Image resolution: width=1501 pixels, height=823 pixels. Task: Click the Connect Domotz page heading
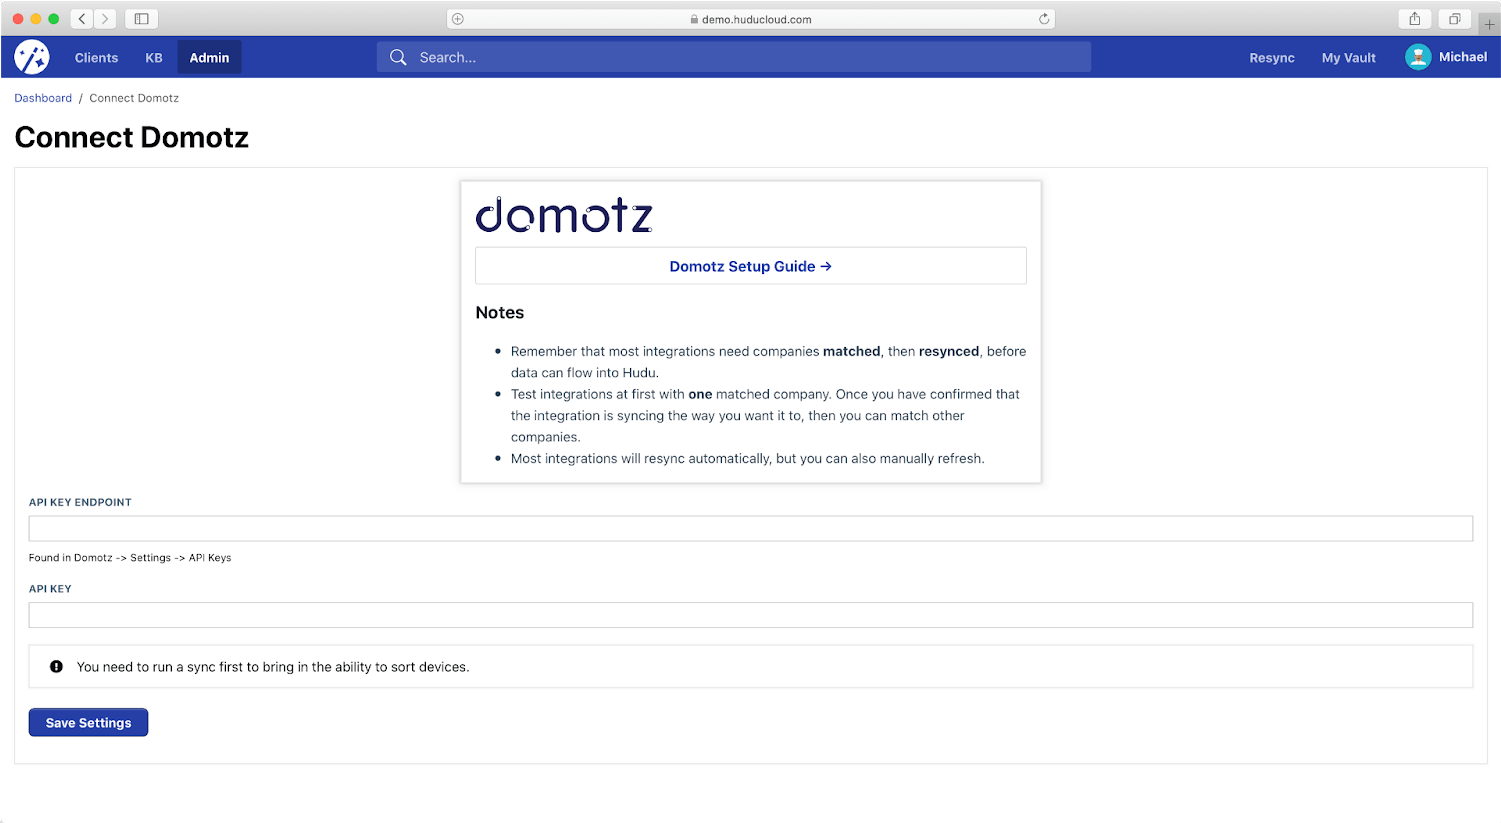[x=132, y=137]
